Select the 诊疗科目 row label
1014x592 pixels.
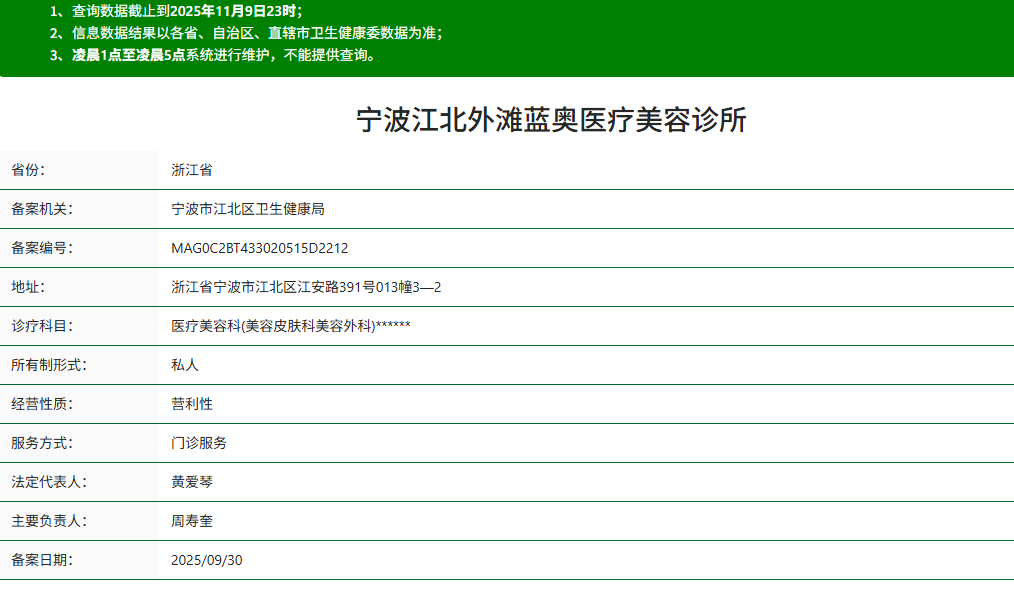pyautogui.click(x=36, y=326)
